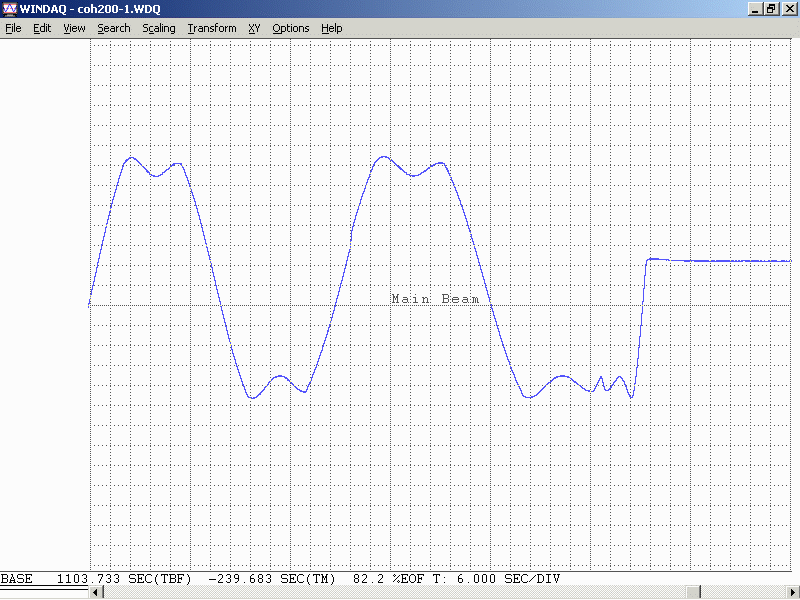Image resolution: width=800 pixels, height=600 pixels.
Task: Open the Search menu
Action: [x=113, y=28]
